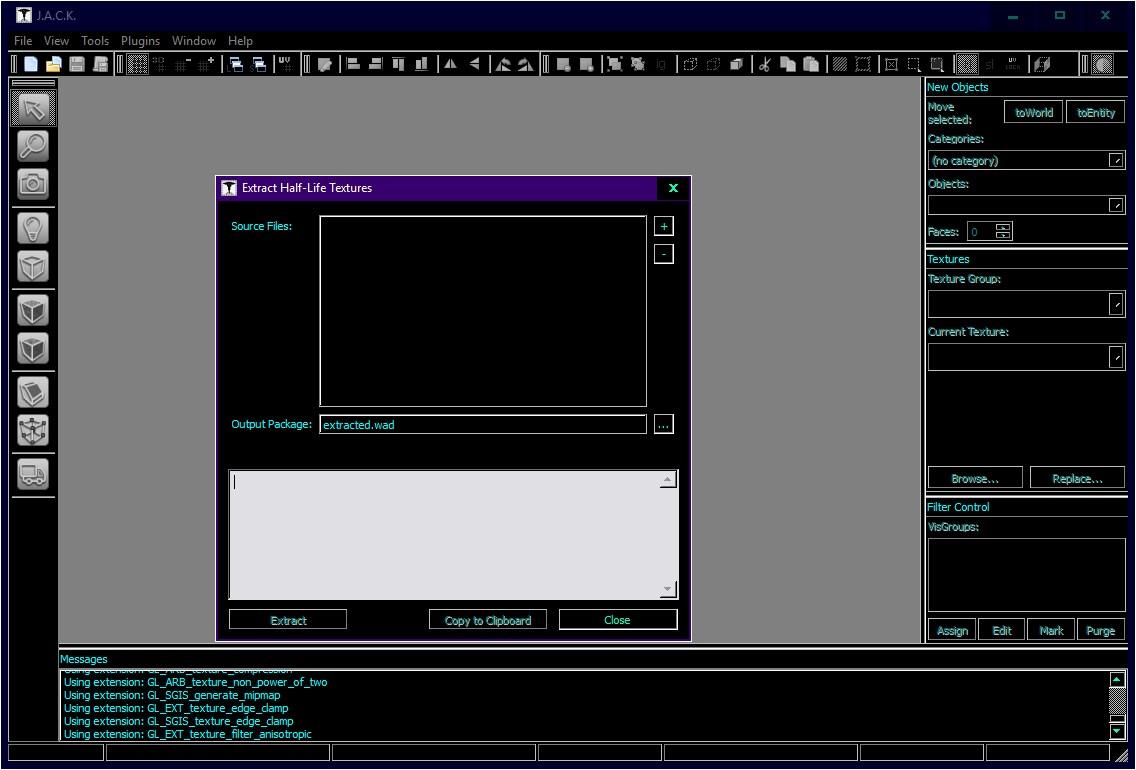Click the Group selected objects icon
The height and width of the screenshot is (770, 1136).
pos(614,64)
